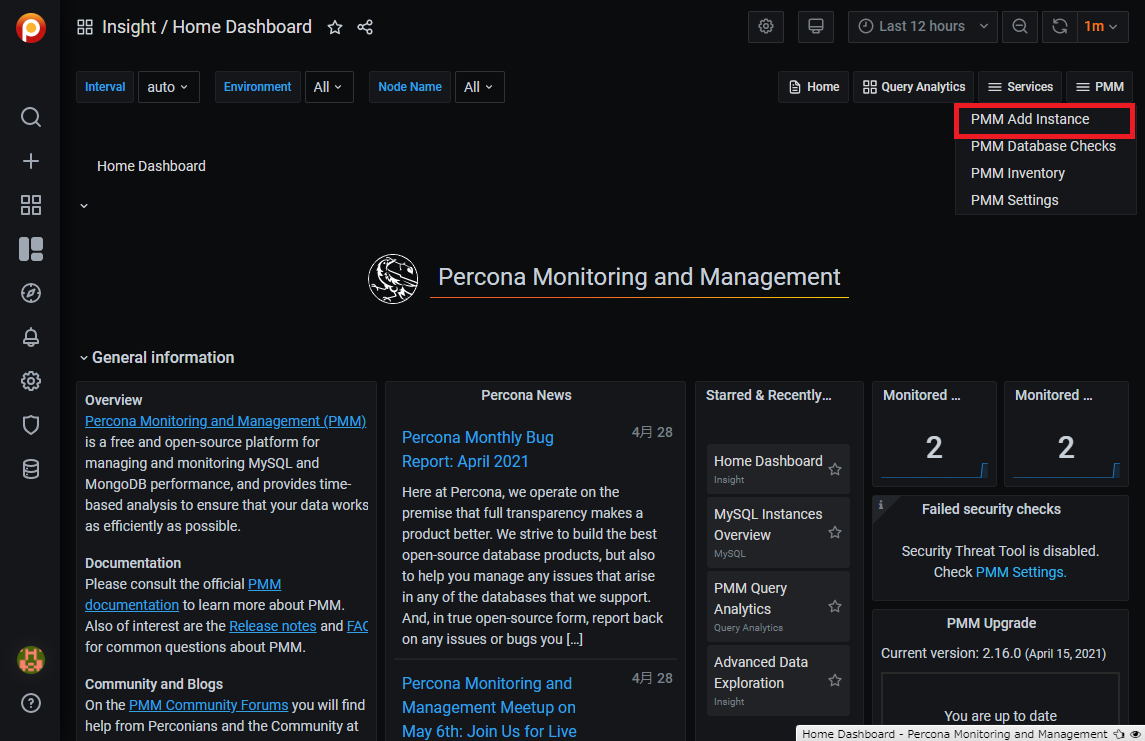Click the Starred & Recently panel title
The image size is (1145, 741).
768,395
